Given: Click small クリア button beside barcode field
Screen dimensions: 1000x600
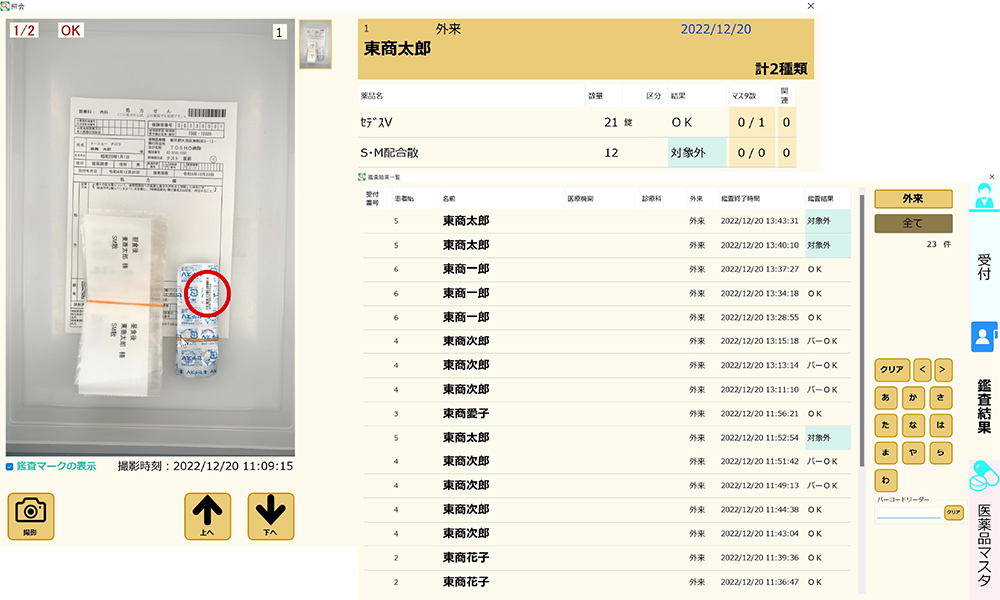Looking at the screenshot, I should tap(953, 512).
